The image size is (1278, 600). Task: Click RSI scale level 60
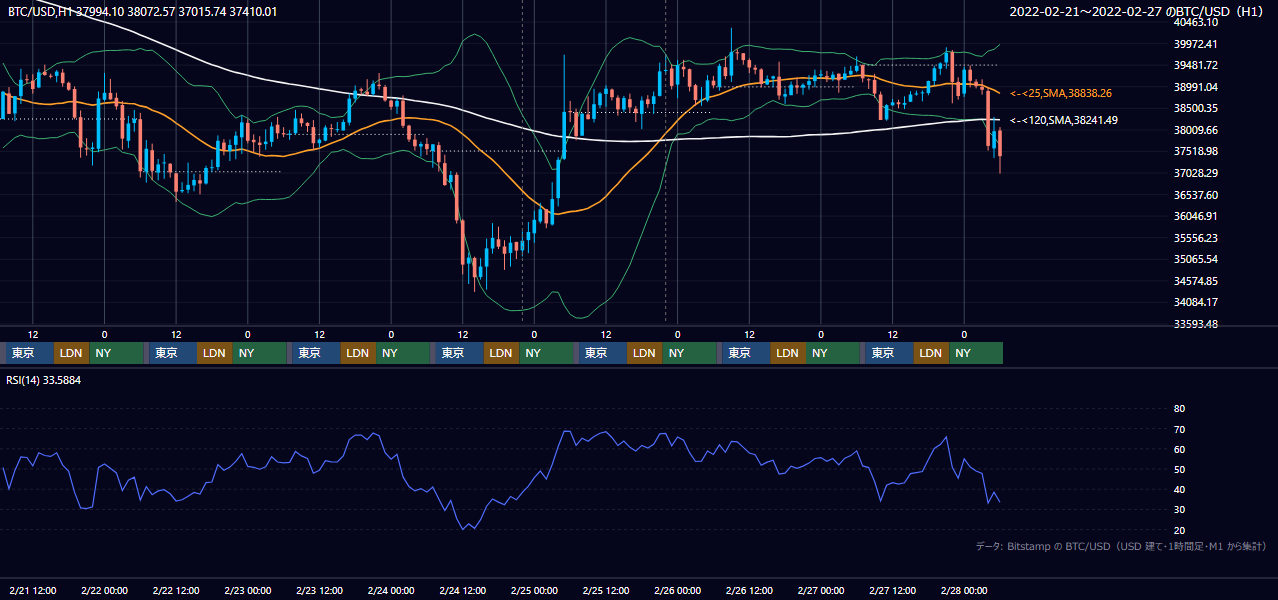pyautogui.click(x=1179, y=450)
